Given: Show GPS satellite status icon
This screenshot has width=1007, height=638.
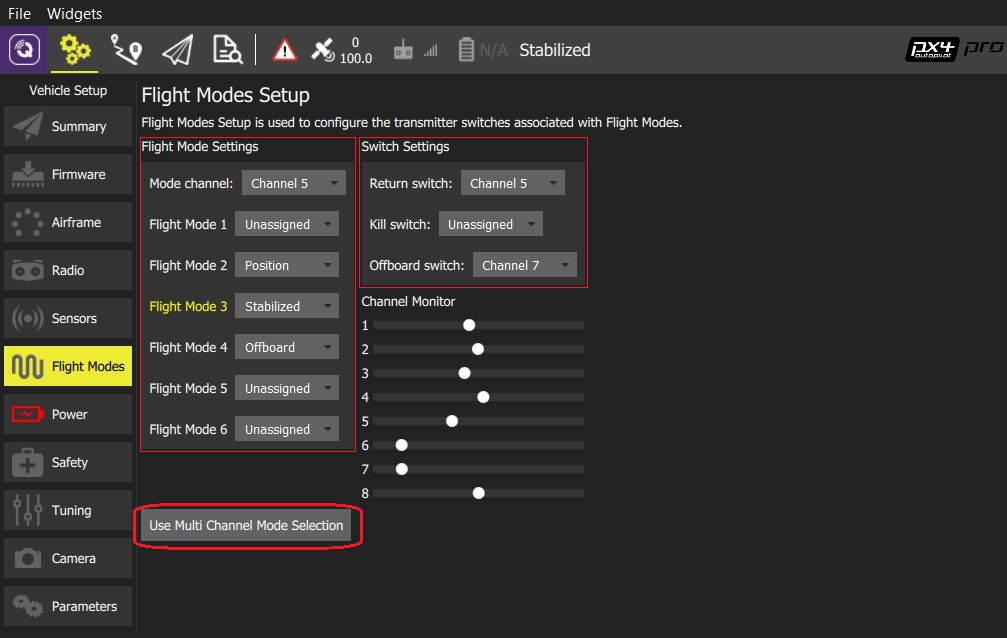Looking at the screenshot, I should click(x=322, y=50).
